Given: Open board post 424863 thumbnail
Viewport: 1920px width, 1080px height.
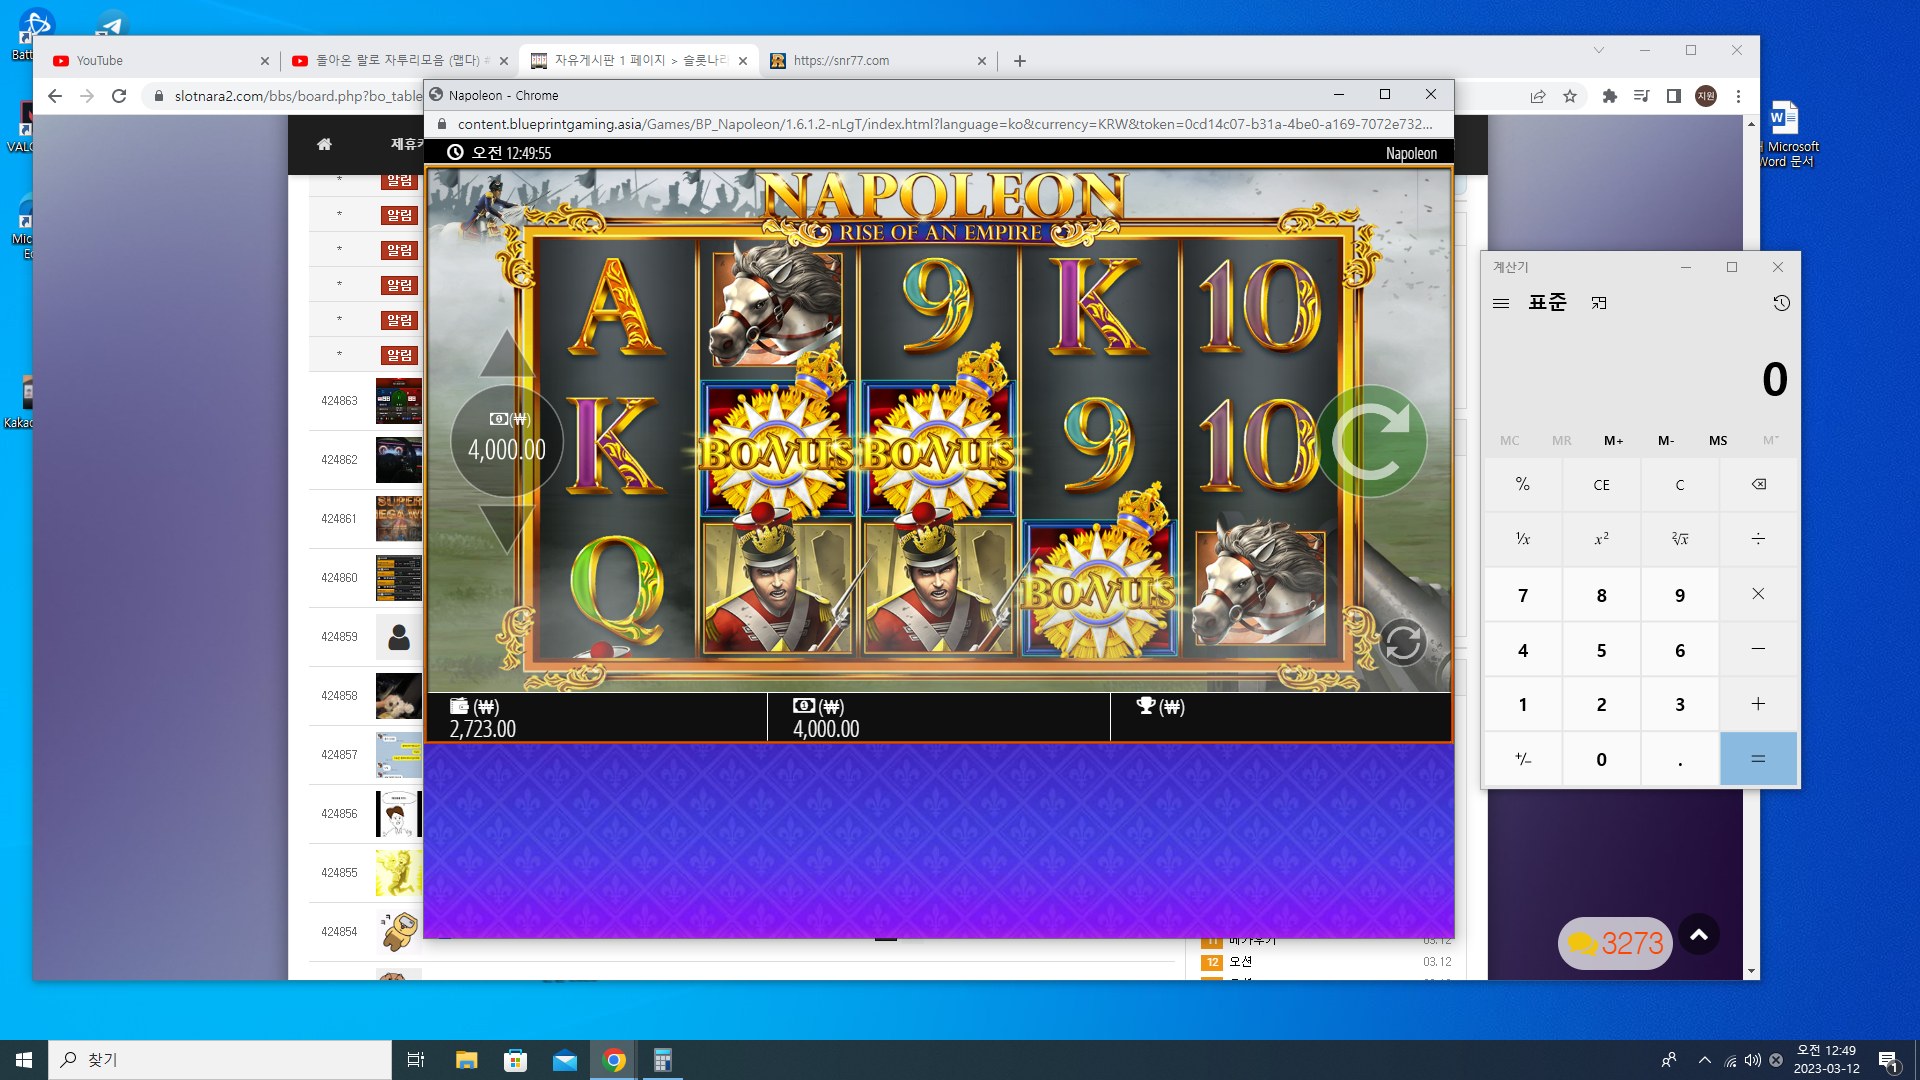Looking at the screenshot, I should click(x=399, y=401).
